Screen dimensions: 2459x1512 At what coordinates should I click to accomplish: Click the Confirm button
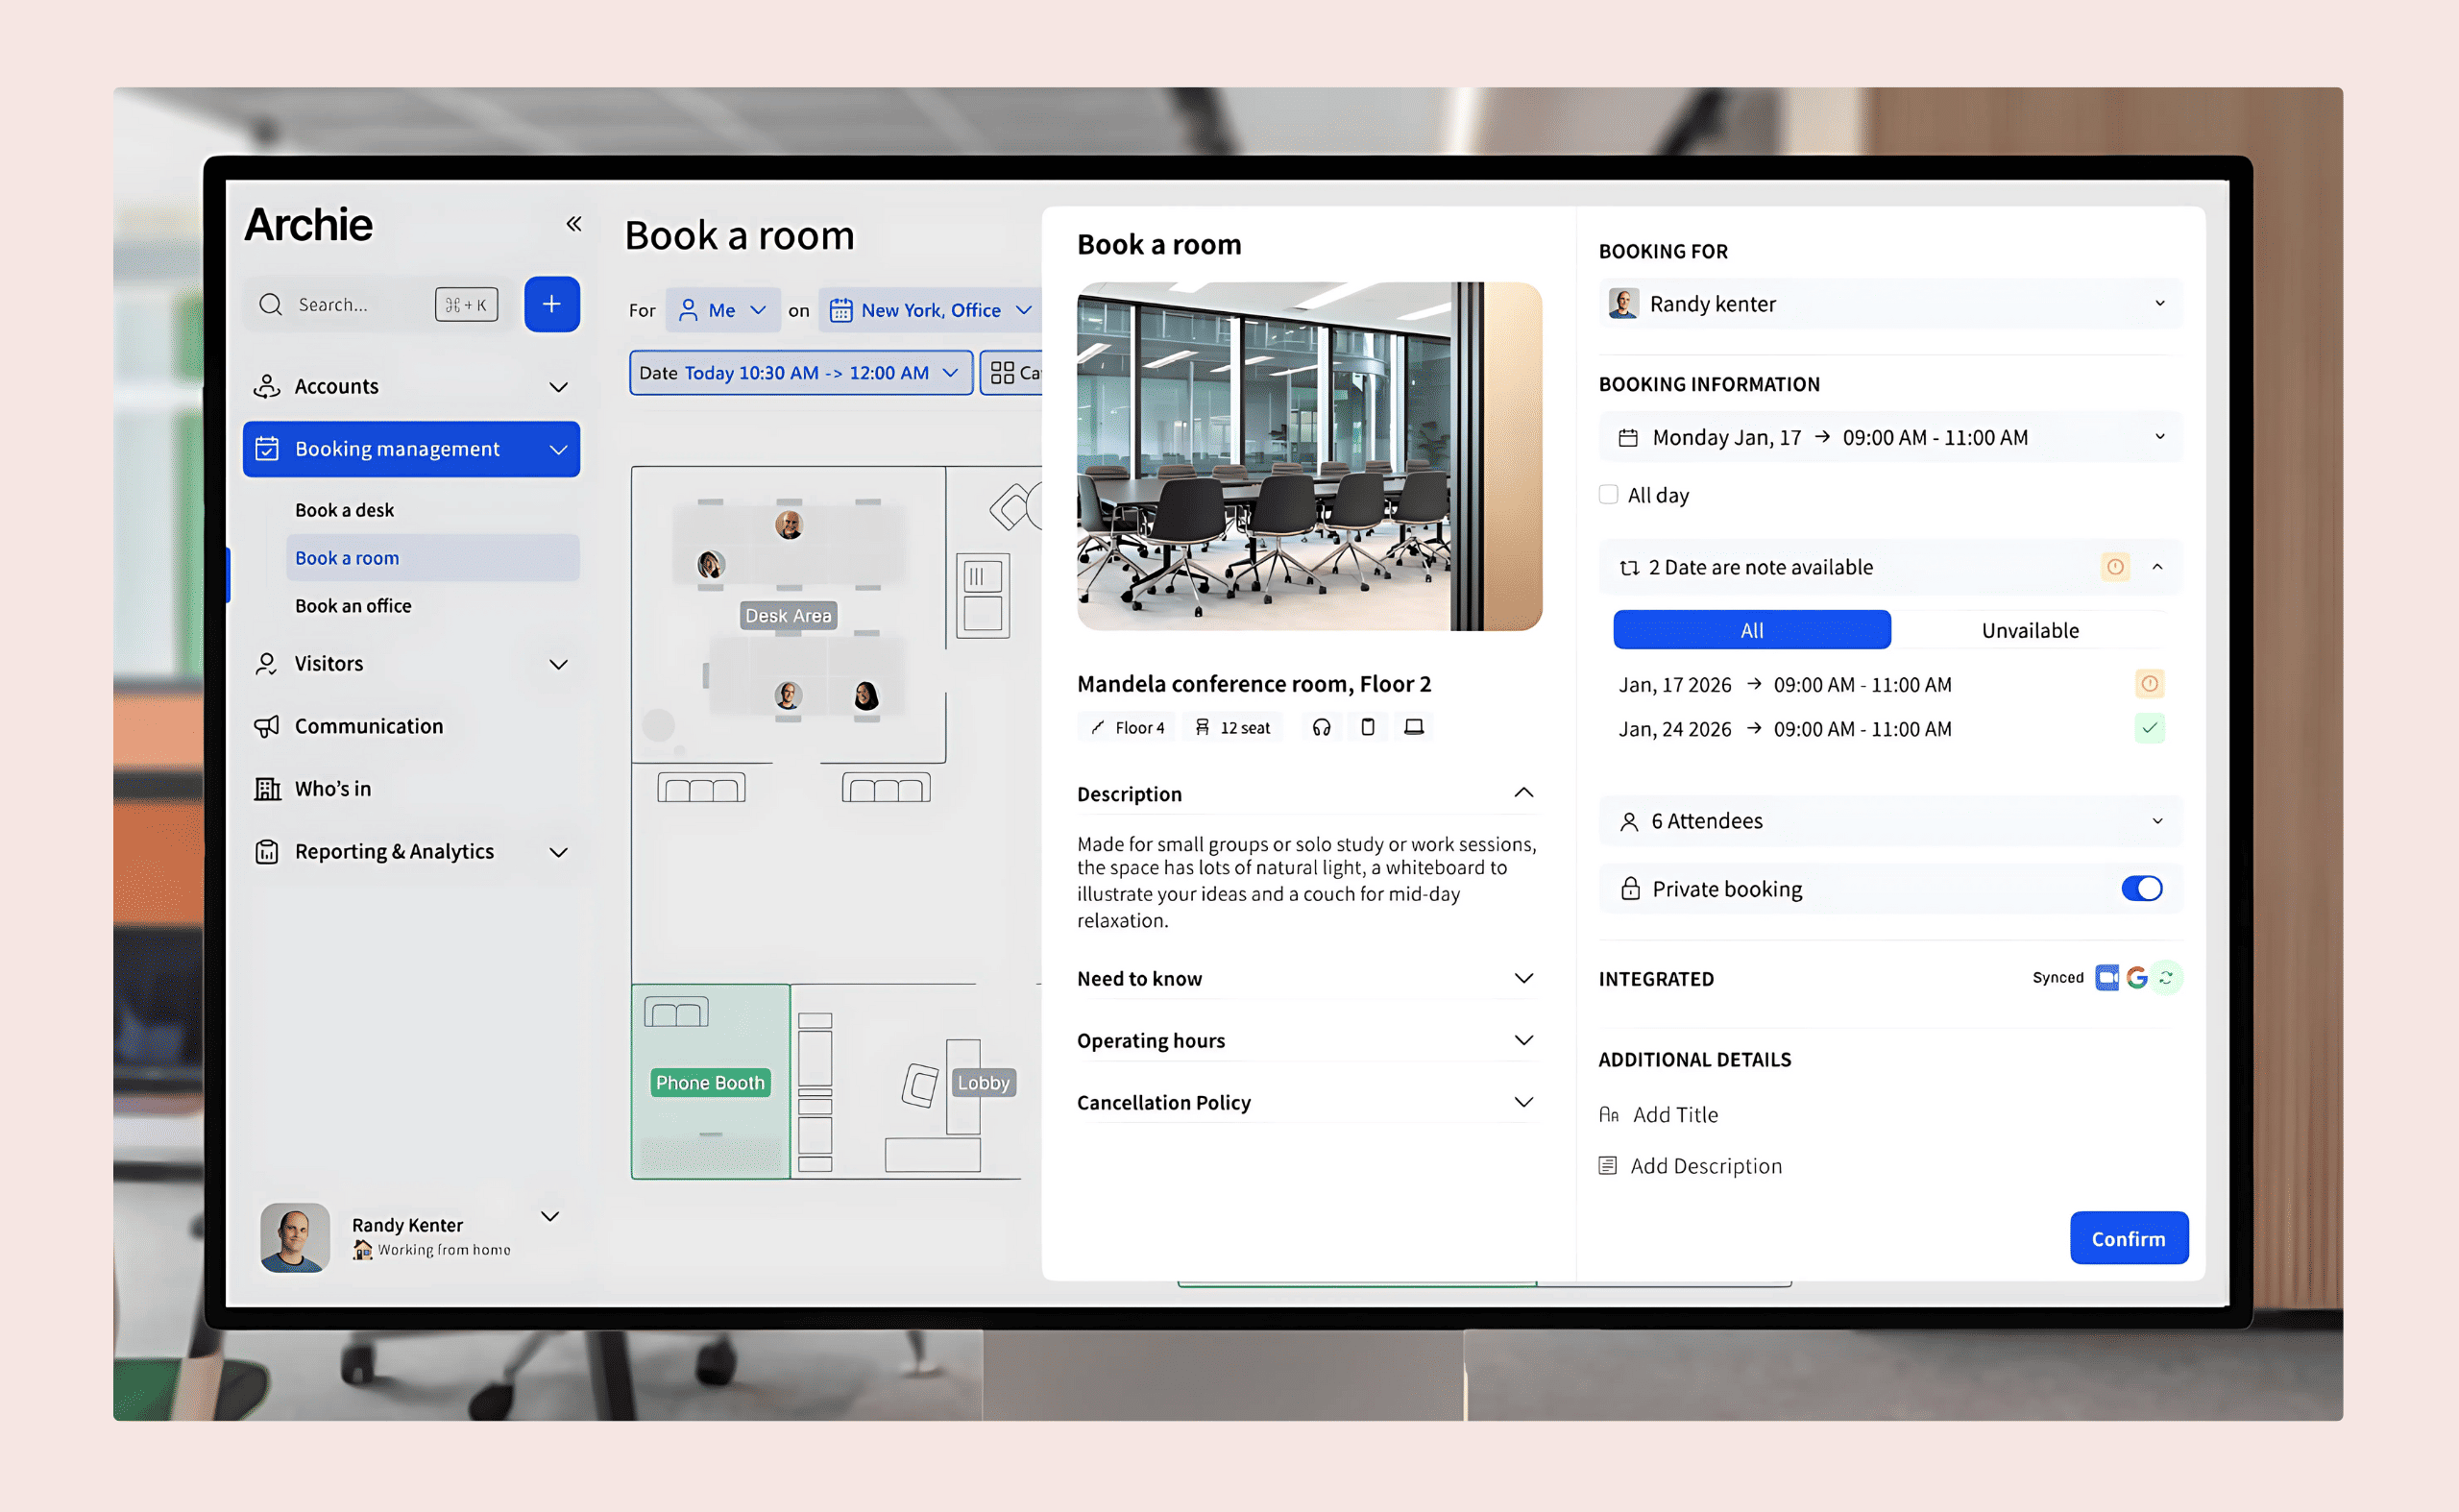tap(2127, 1238)
